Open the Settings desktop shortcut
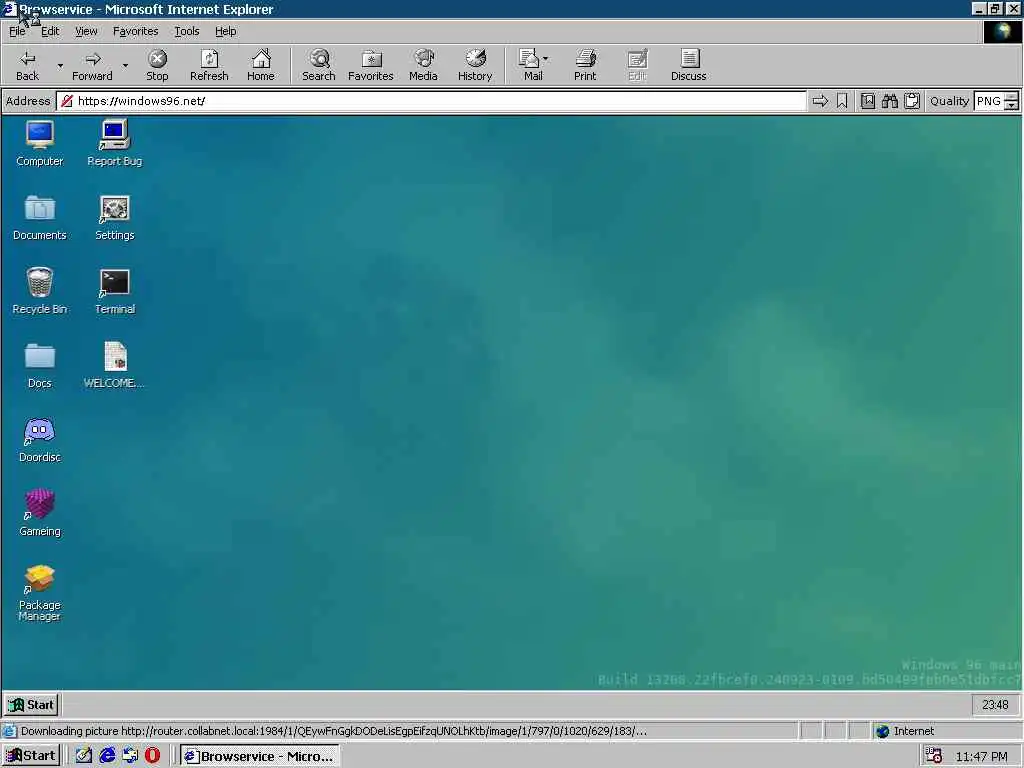This screenshot has height=768, width=1024. coord(114,217)
